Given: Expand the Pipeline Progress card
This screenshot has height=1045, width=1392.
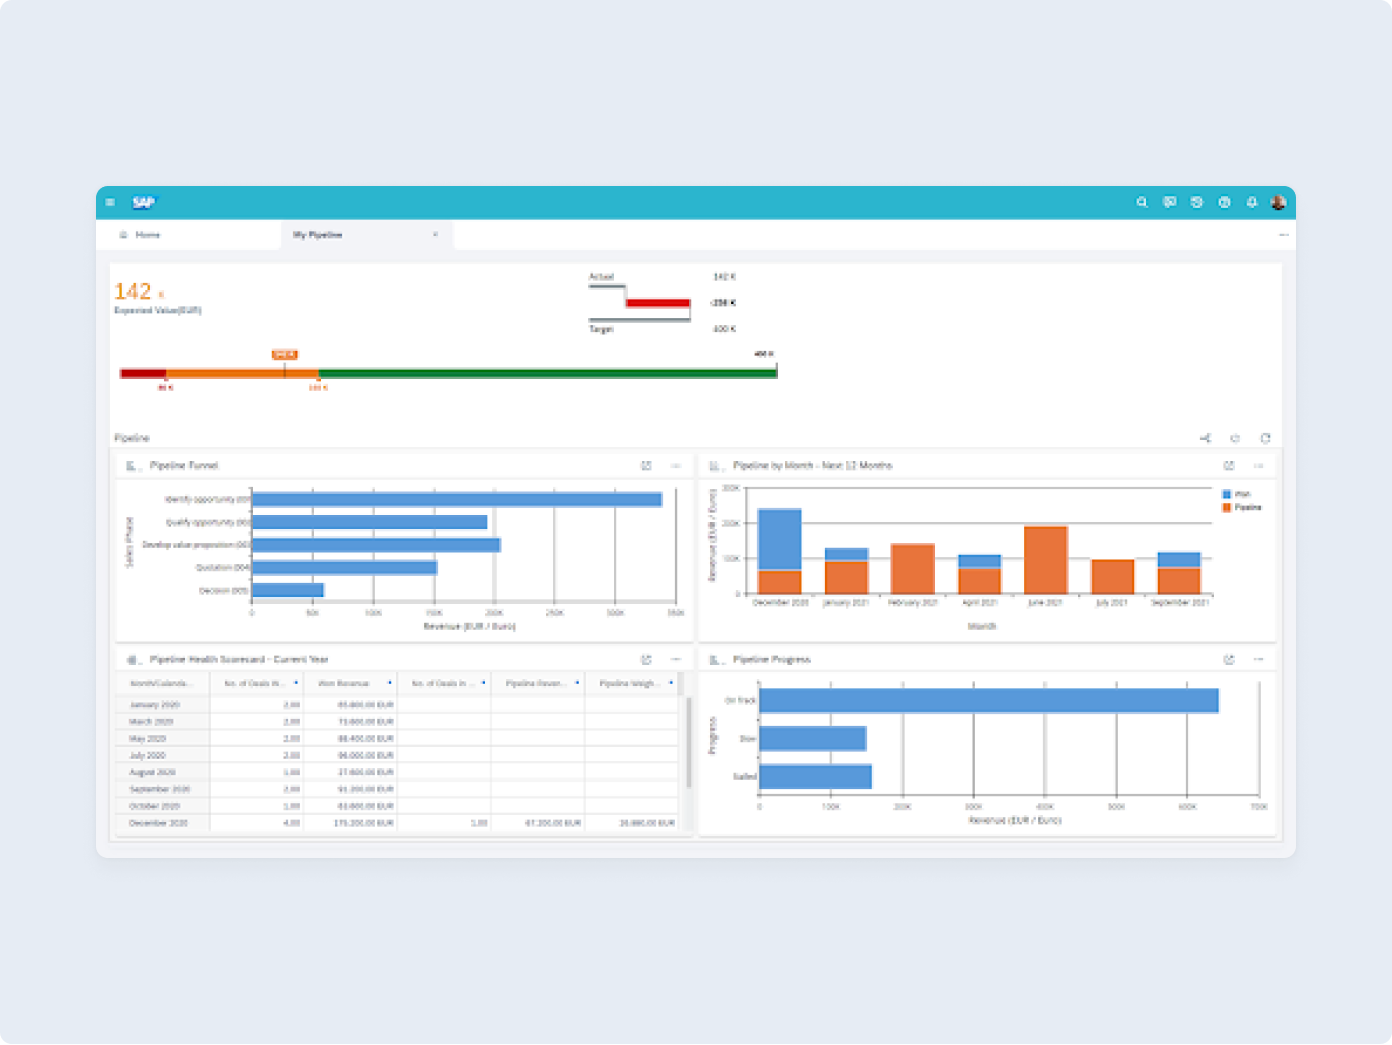Looking at the screenshot, I should point(1229,660).
